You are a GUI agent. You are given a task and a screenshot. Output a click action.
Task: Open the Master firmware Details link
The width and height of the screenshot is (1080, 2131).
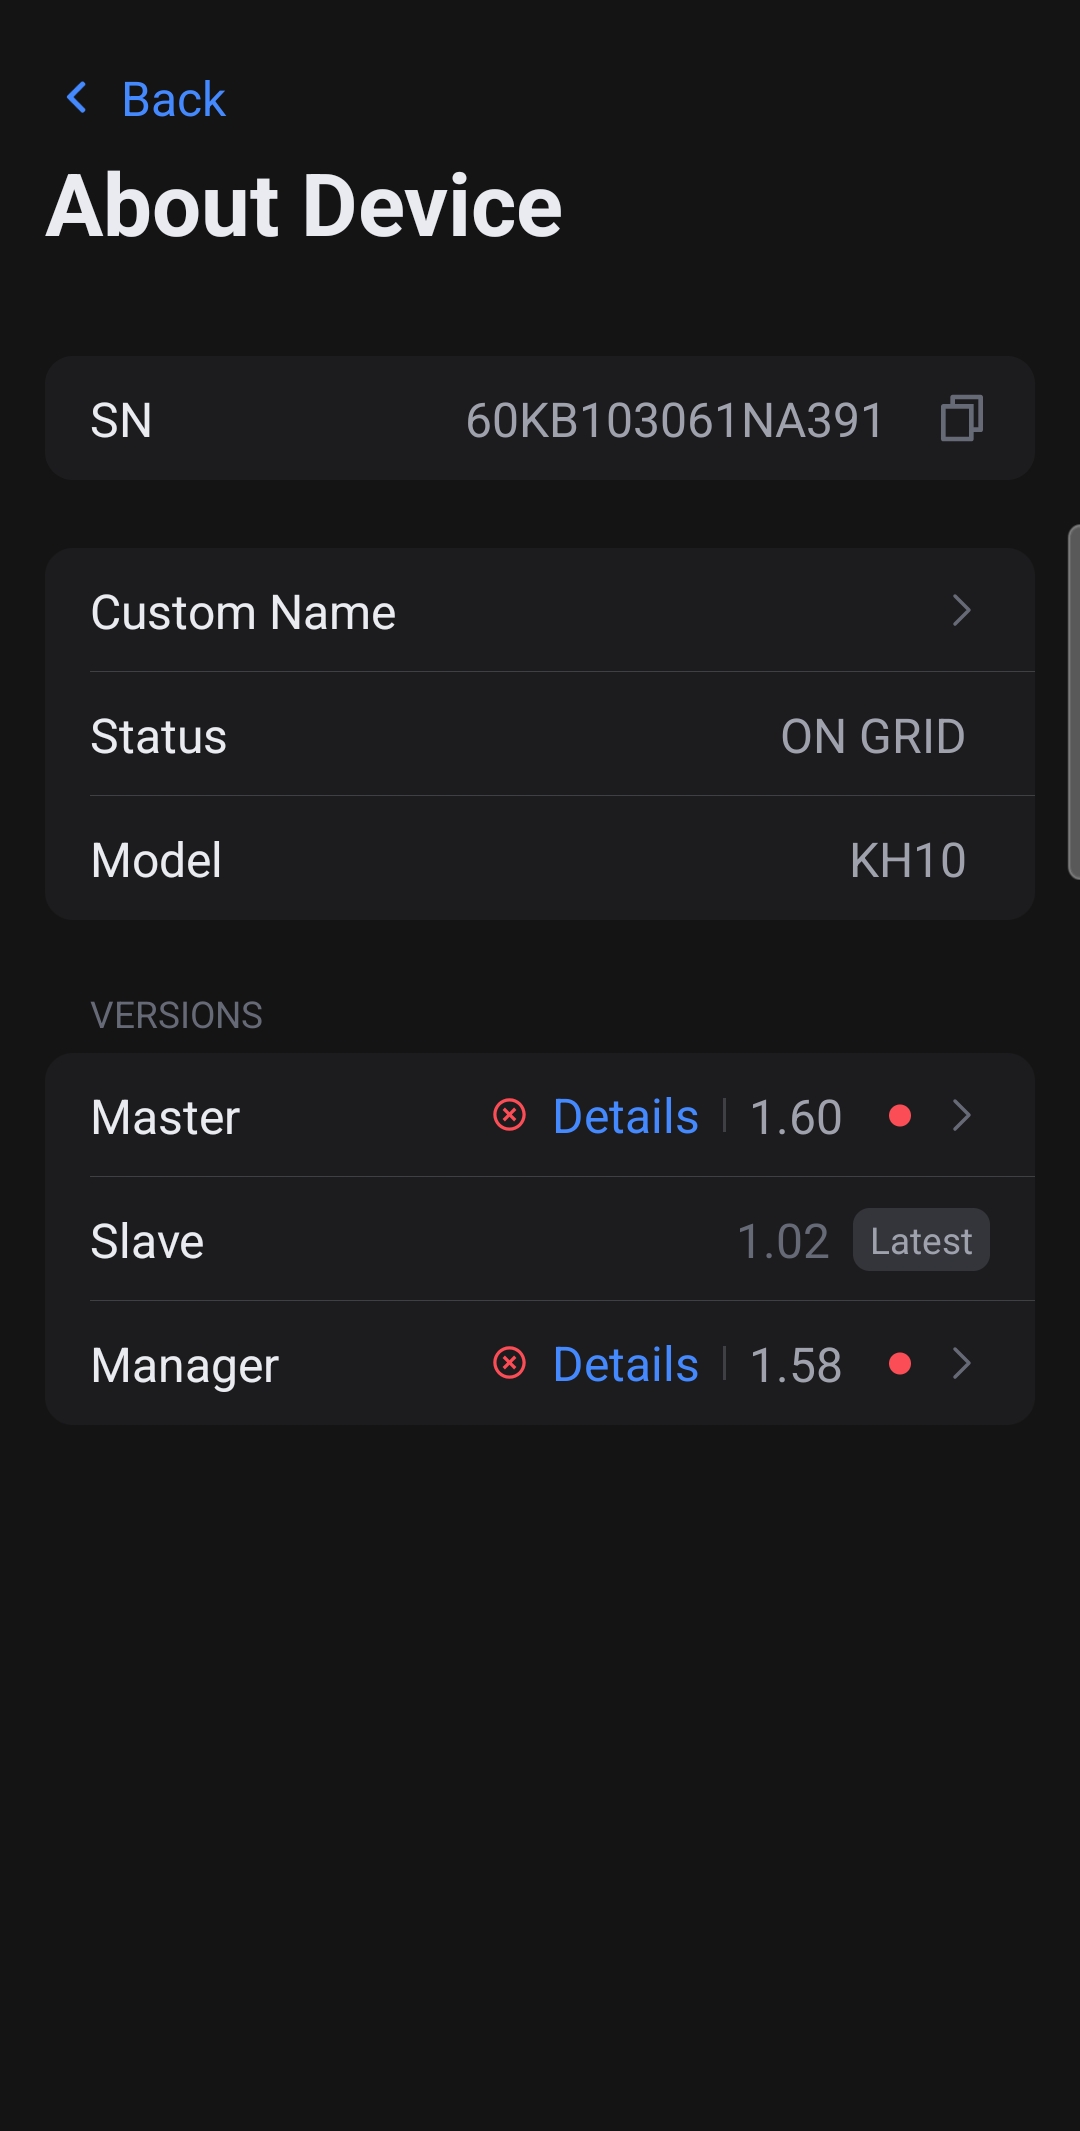[625, 1116]
